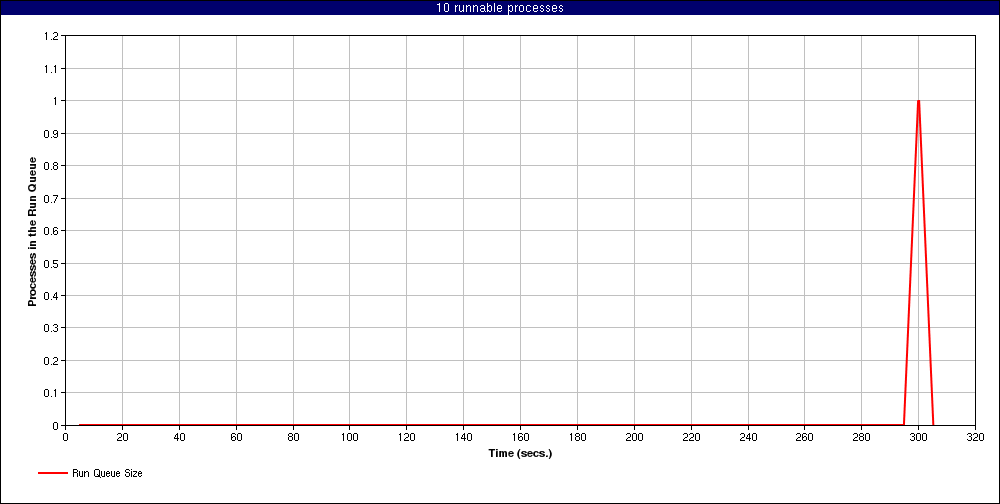
Task: Click the '10 runnable processes' chart title
Action: tap(499, 8)
